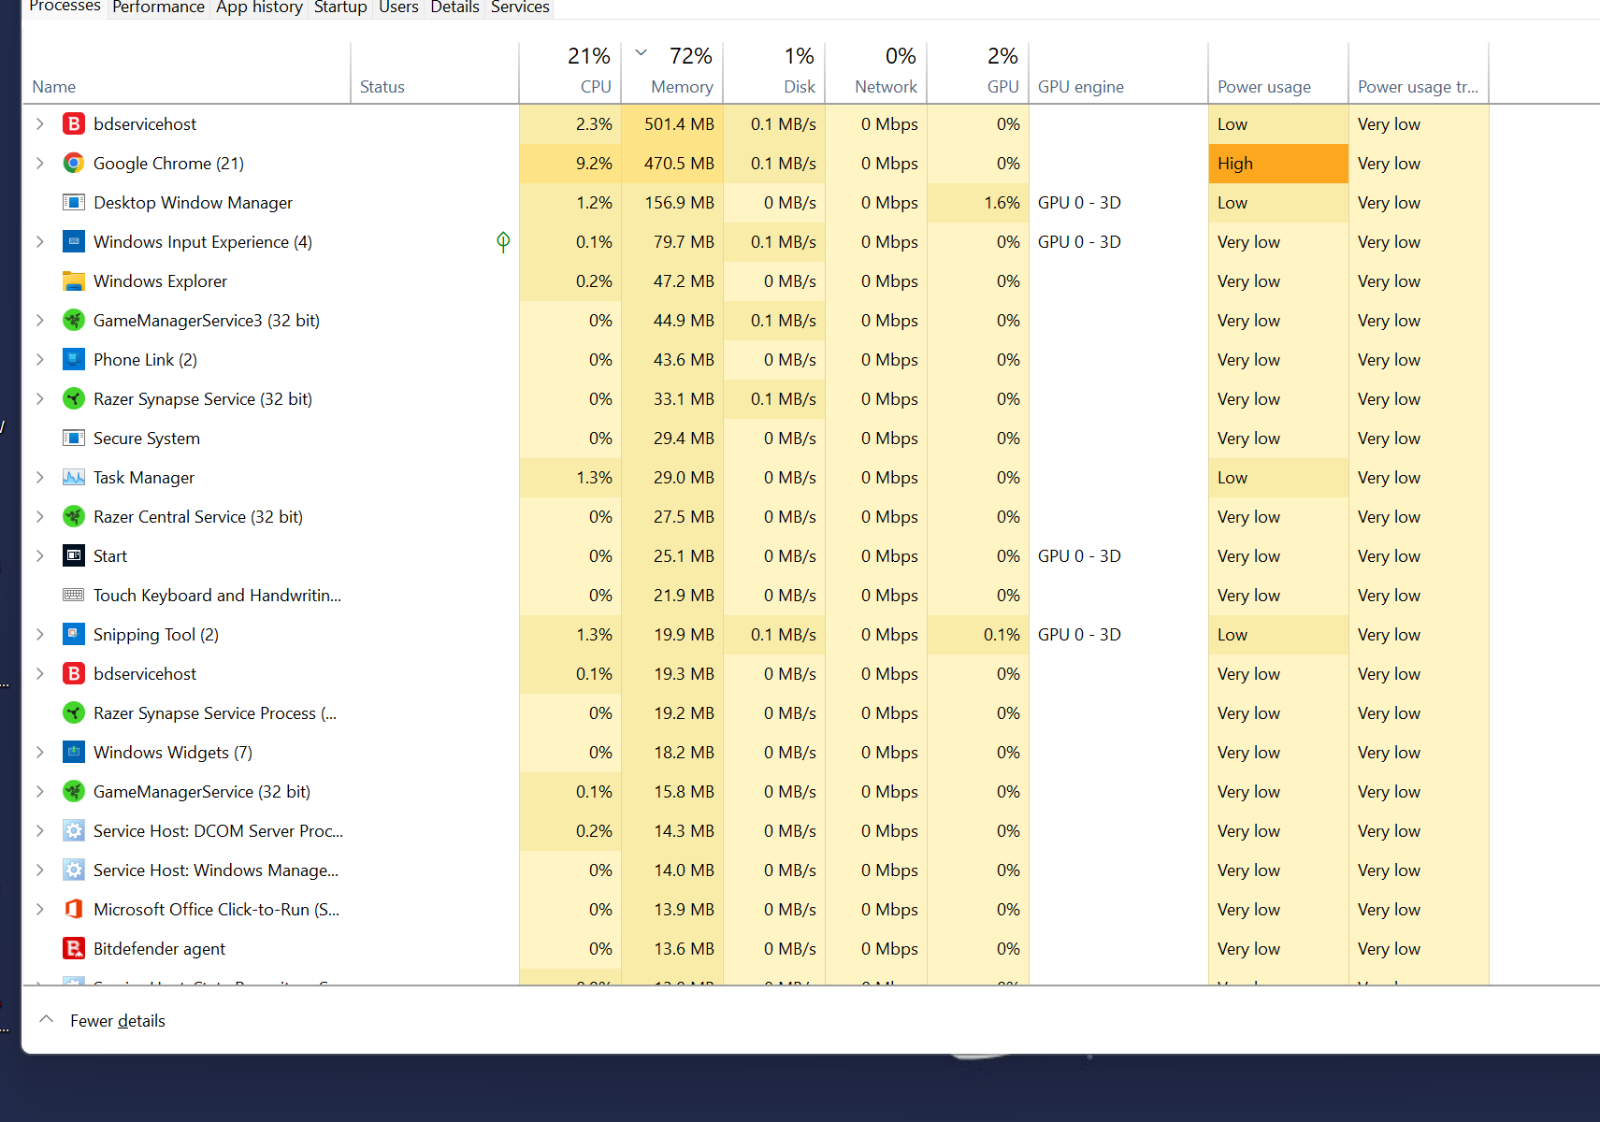The width and height of the screenshot is (1600, 1122).
Task: Sort processes by Name column
Action: (186, 73)
